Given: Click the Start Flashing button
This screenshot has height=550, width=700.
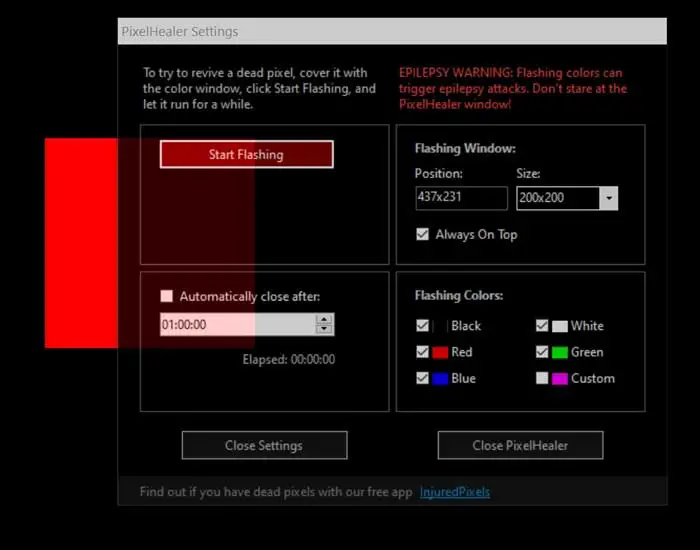Looking at the screenshot, I should pos(246,154).
